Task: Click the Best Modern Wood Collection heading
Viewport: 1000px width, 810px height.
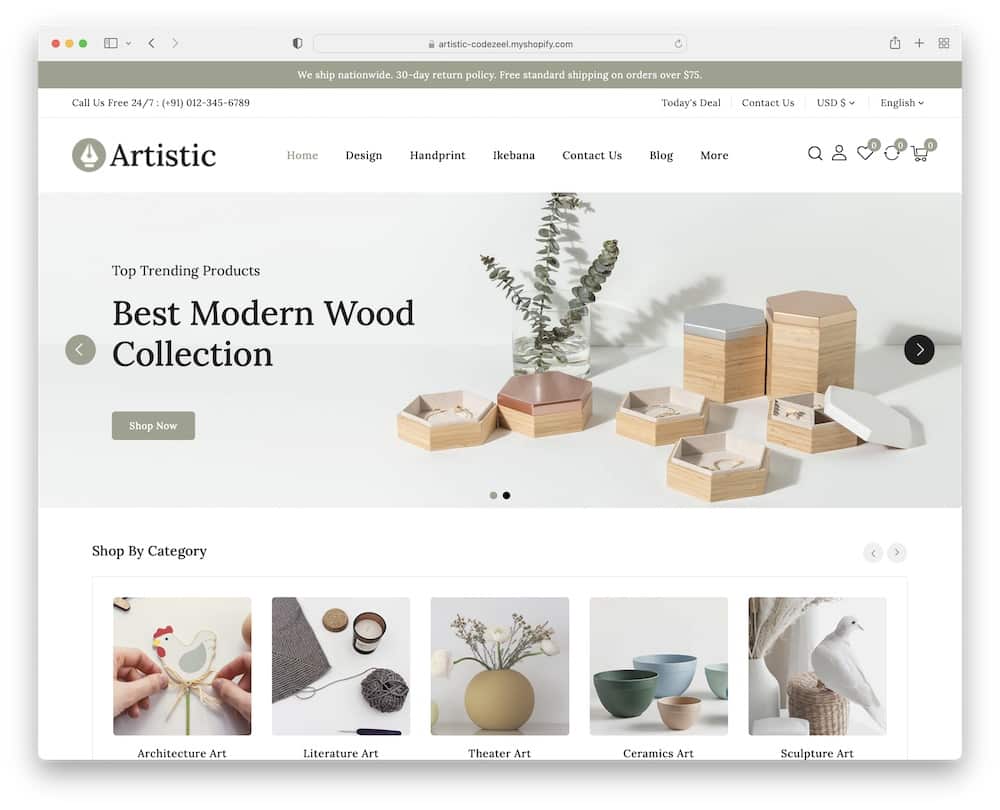Action: 263,334
